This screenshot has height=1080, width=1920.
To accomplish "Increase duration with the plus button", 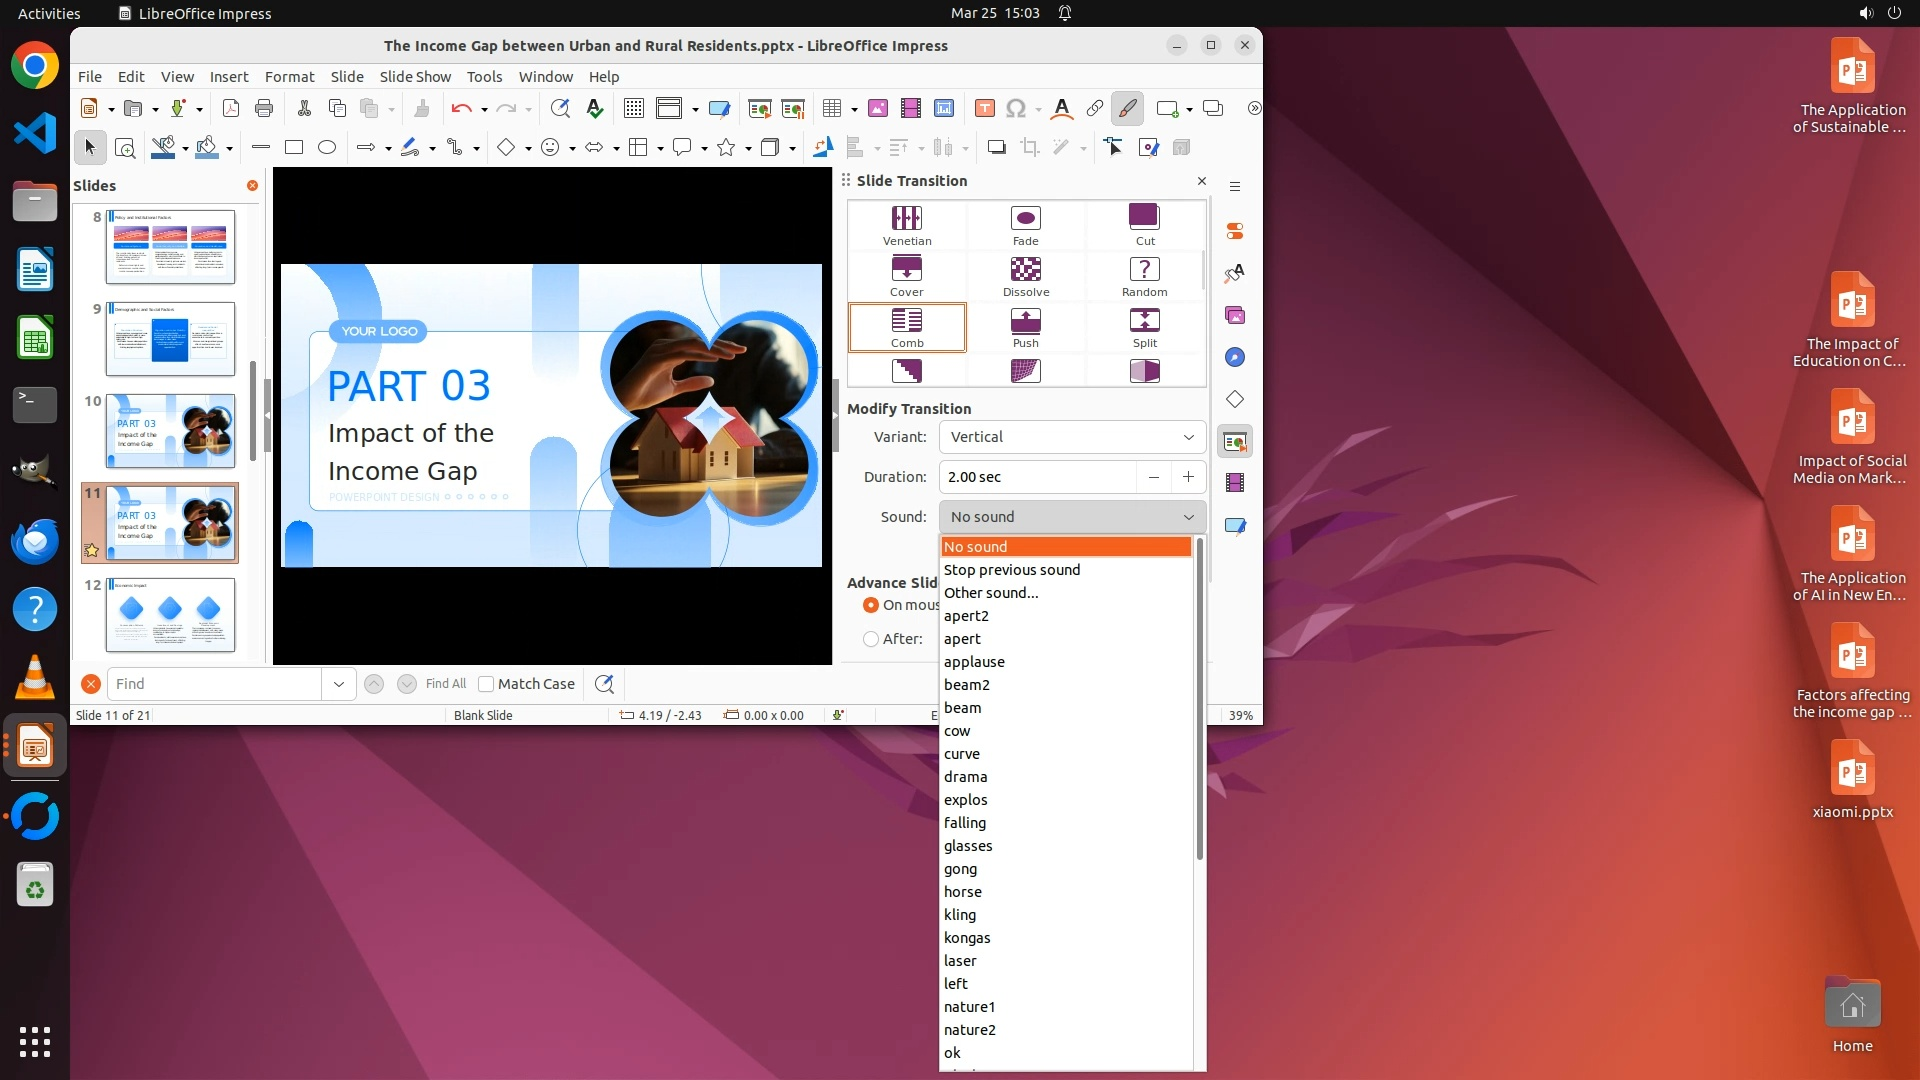I will (1188, 477).
